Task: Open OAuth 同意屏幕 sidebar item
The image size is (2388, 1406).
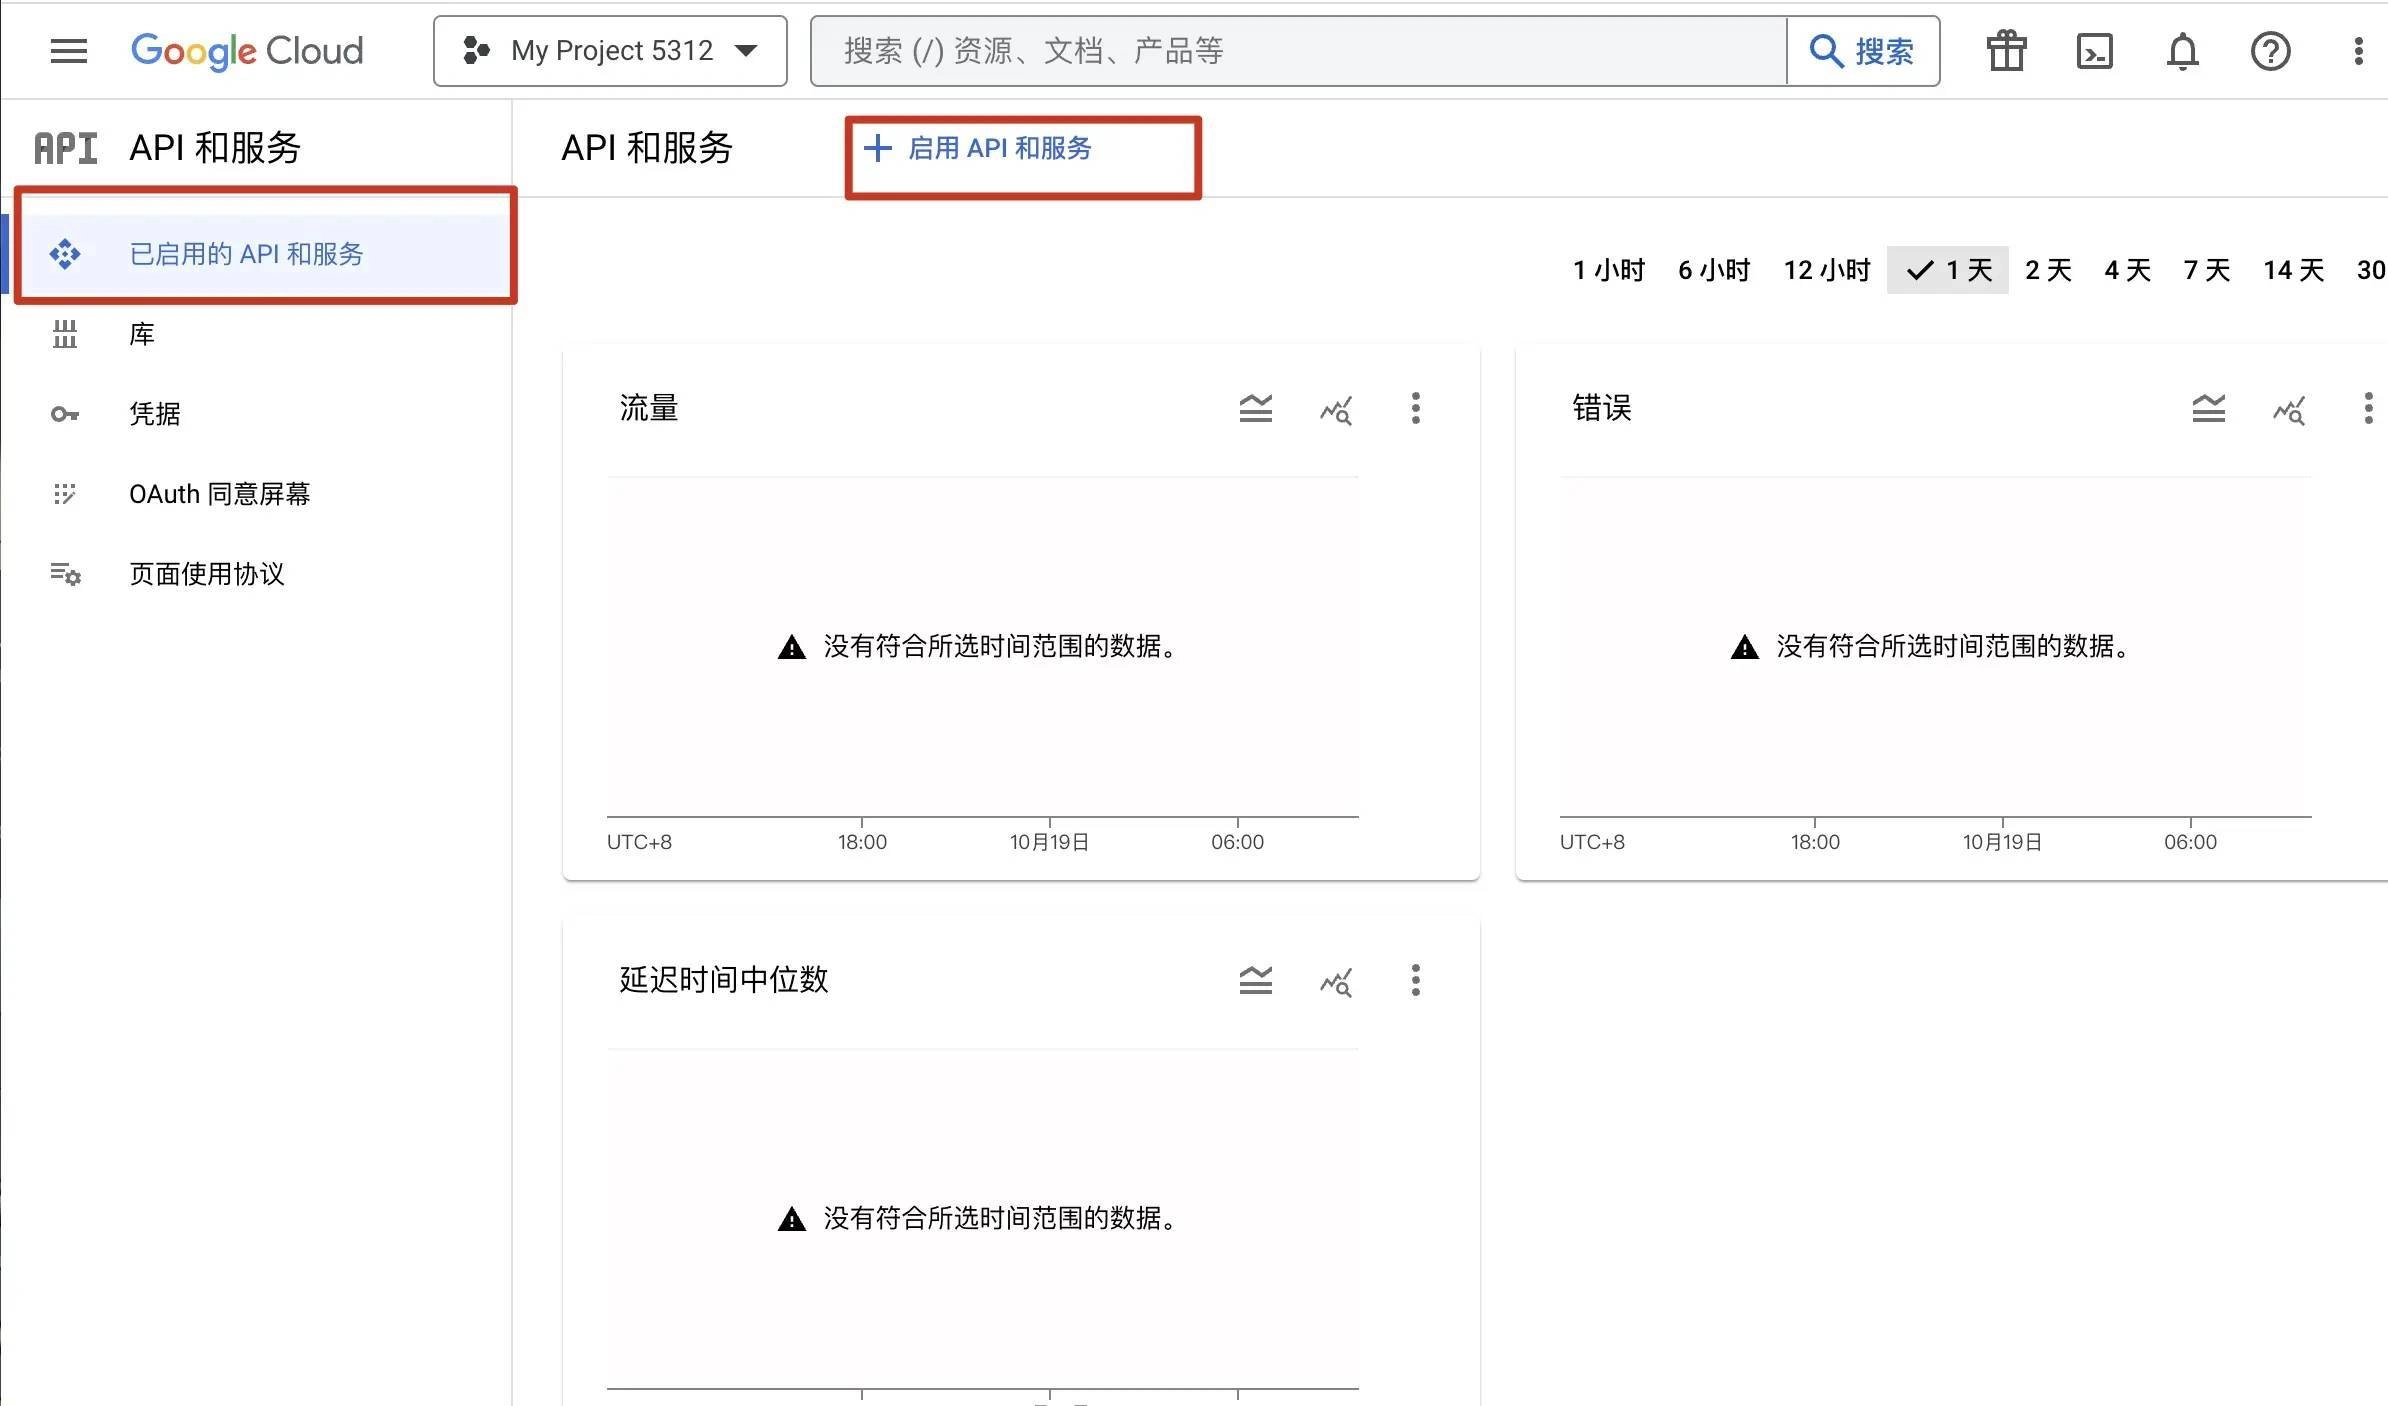Action: pos(219,494)
